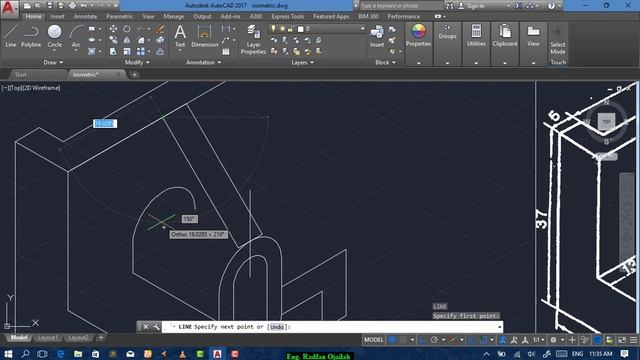This screenshot has height=360, width=640.
Task: Open the Insert ribbon tab
Action: point(58,16)
